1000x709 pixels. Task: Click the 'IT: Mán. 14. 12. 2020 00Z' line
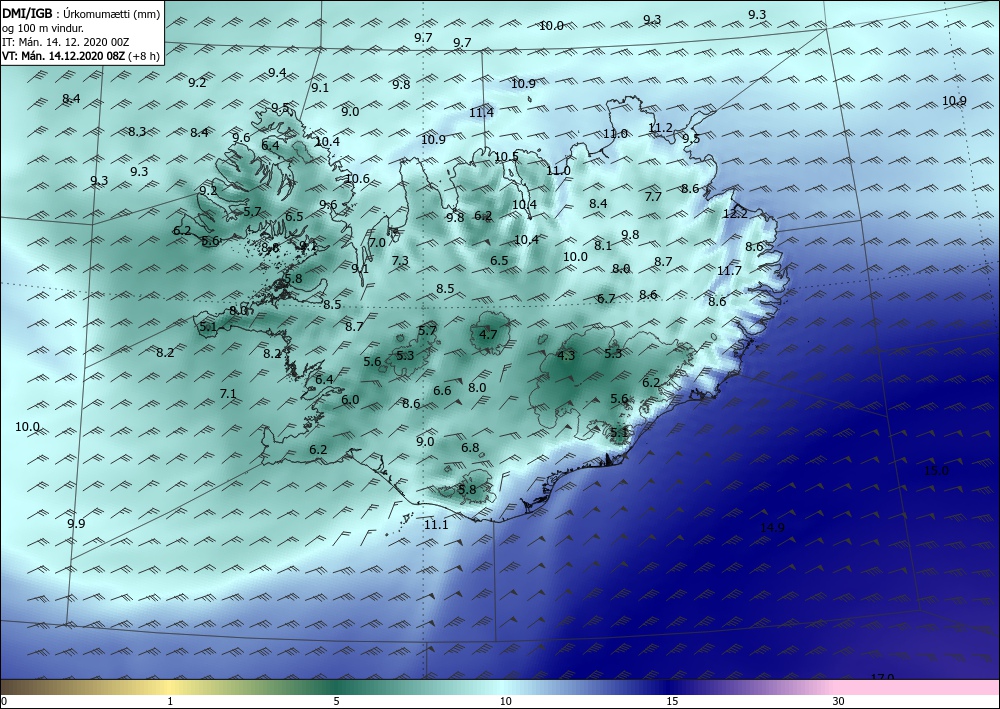[x=66, y=42]
